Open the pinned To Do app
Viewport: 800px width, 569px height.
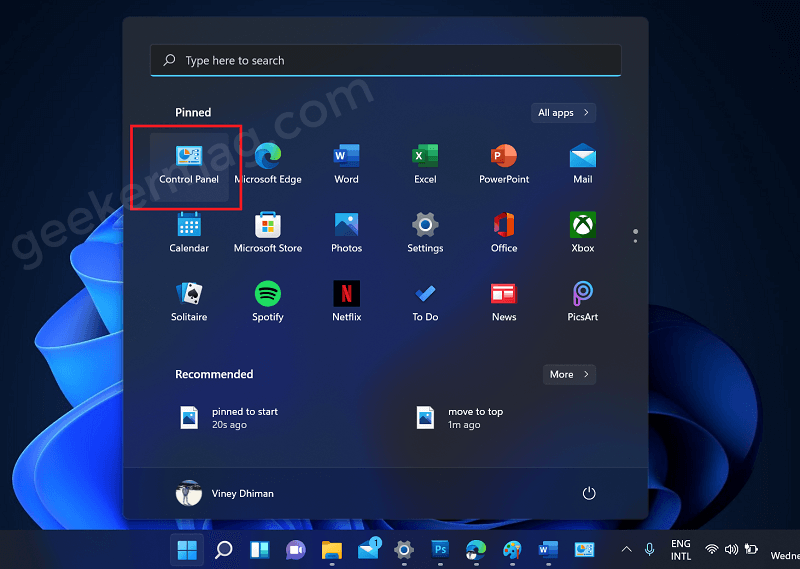coord(425,302)
